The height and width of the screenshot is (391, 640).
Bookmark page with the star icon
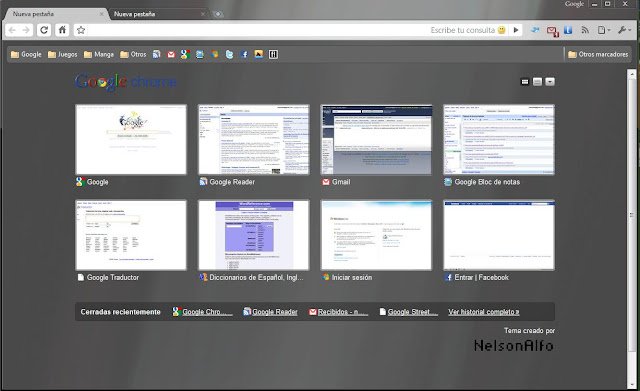(81, 30)
